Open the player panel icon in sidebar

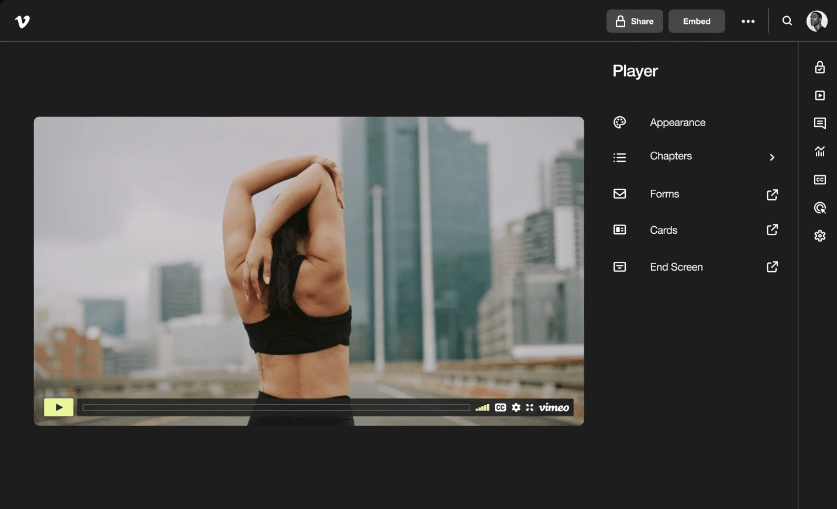coord(820,96)
